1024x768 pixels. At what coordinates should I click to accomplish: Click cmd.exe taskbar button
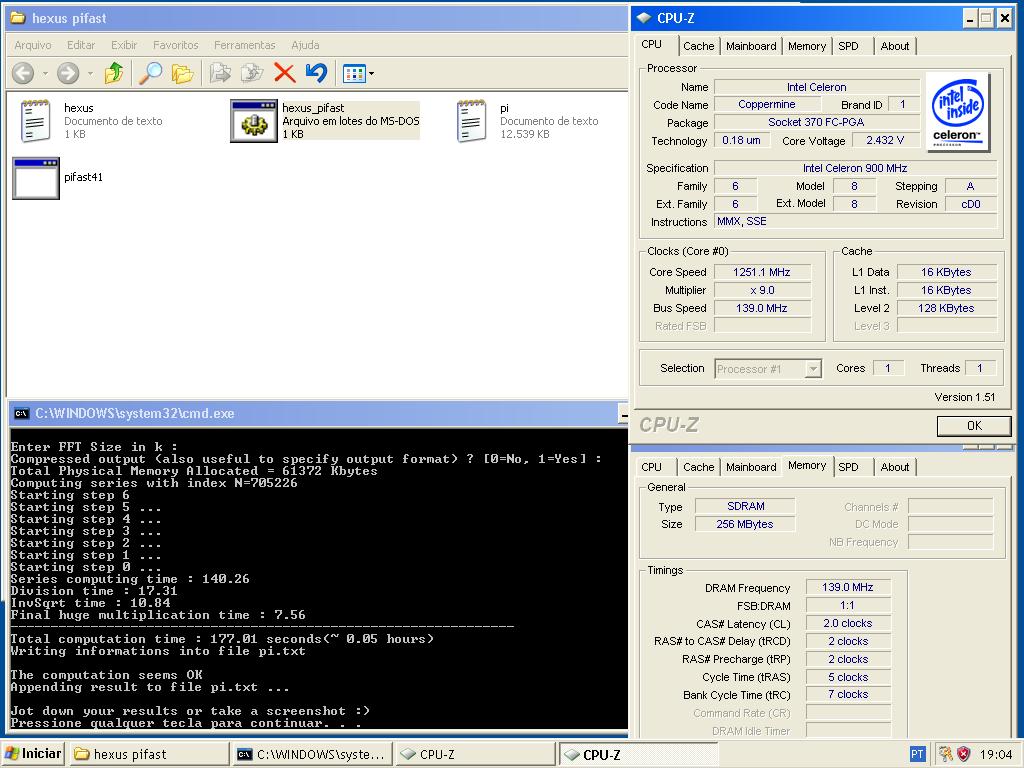(312, 754)
